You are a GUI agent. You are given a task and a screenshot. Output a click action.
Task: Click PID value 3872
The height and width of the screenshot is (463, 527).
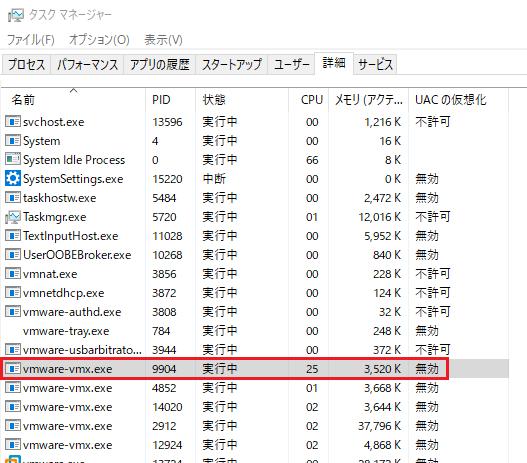coord(164,293)
